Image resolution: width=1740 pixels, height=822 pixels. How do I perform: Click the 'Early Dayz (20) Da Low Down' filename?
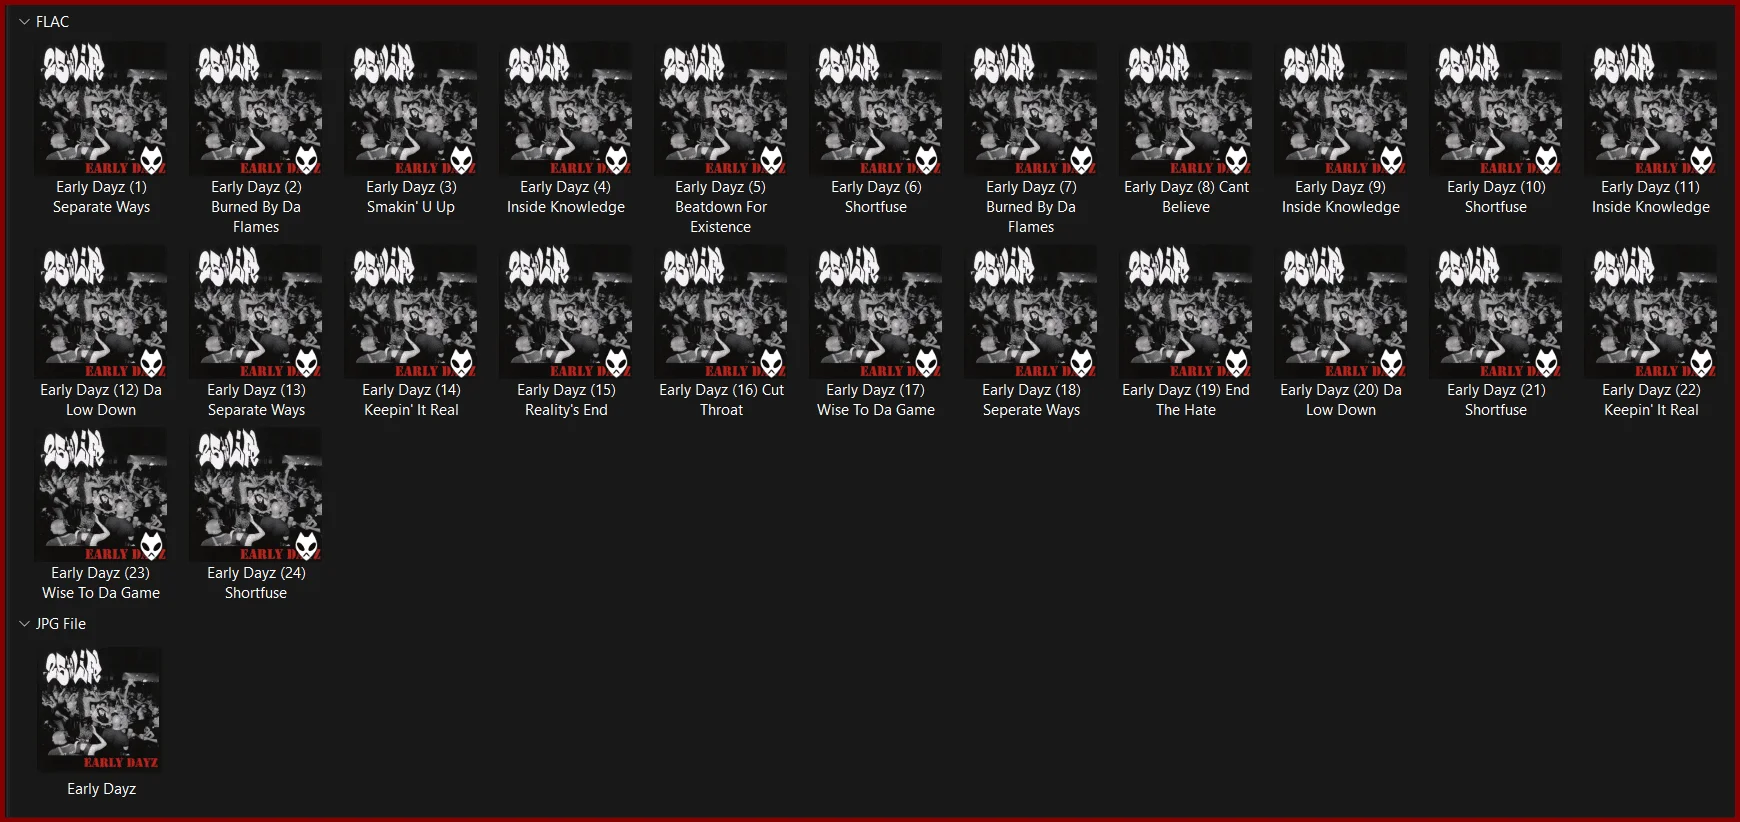click(1341, 400)
